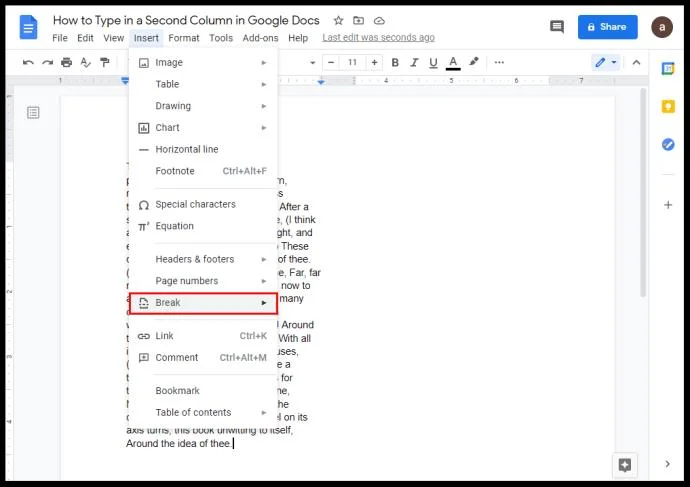
Task: Decrease font size
Action: [x=331, y=62]
